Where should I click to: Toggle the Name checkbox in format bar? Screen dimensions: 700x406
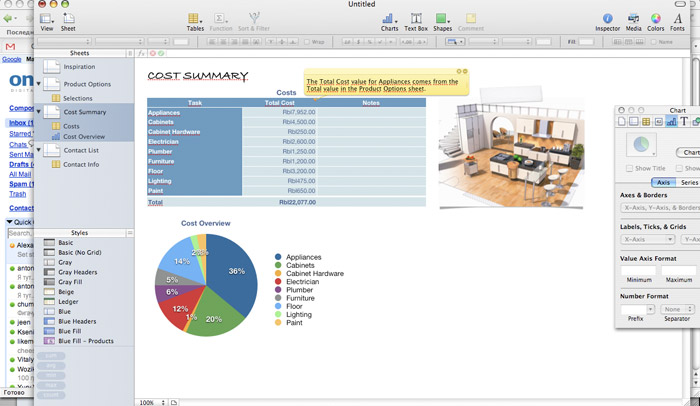coord(654,42)
